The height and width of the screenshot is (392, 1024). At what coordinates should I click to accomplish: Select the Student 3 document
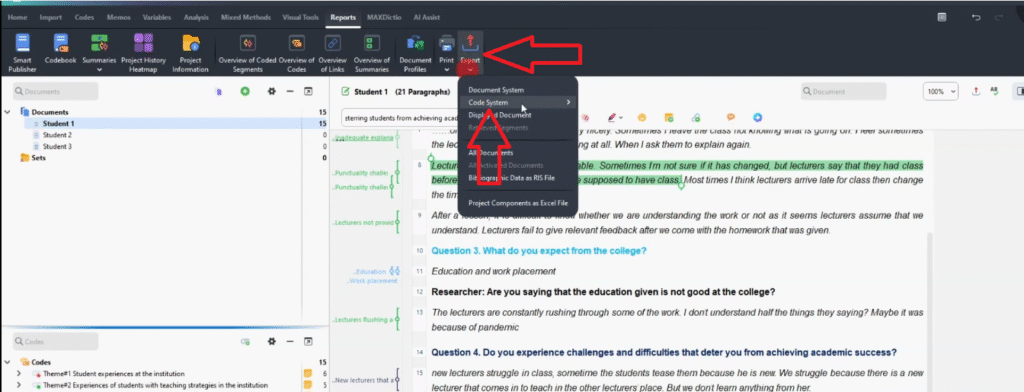coord(57,146)
